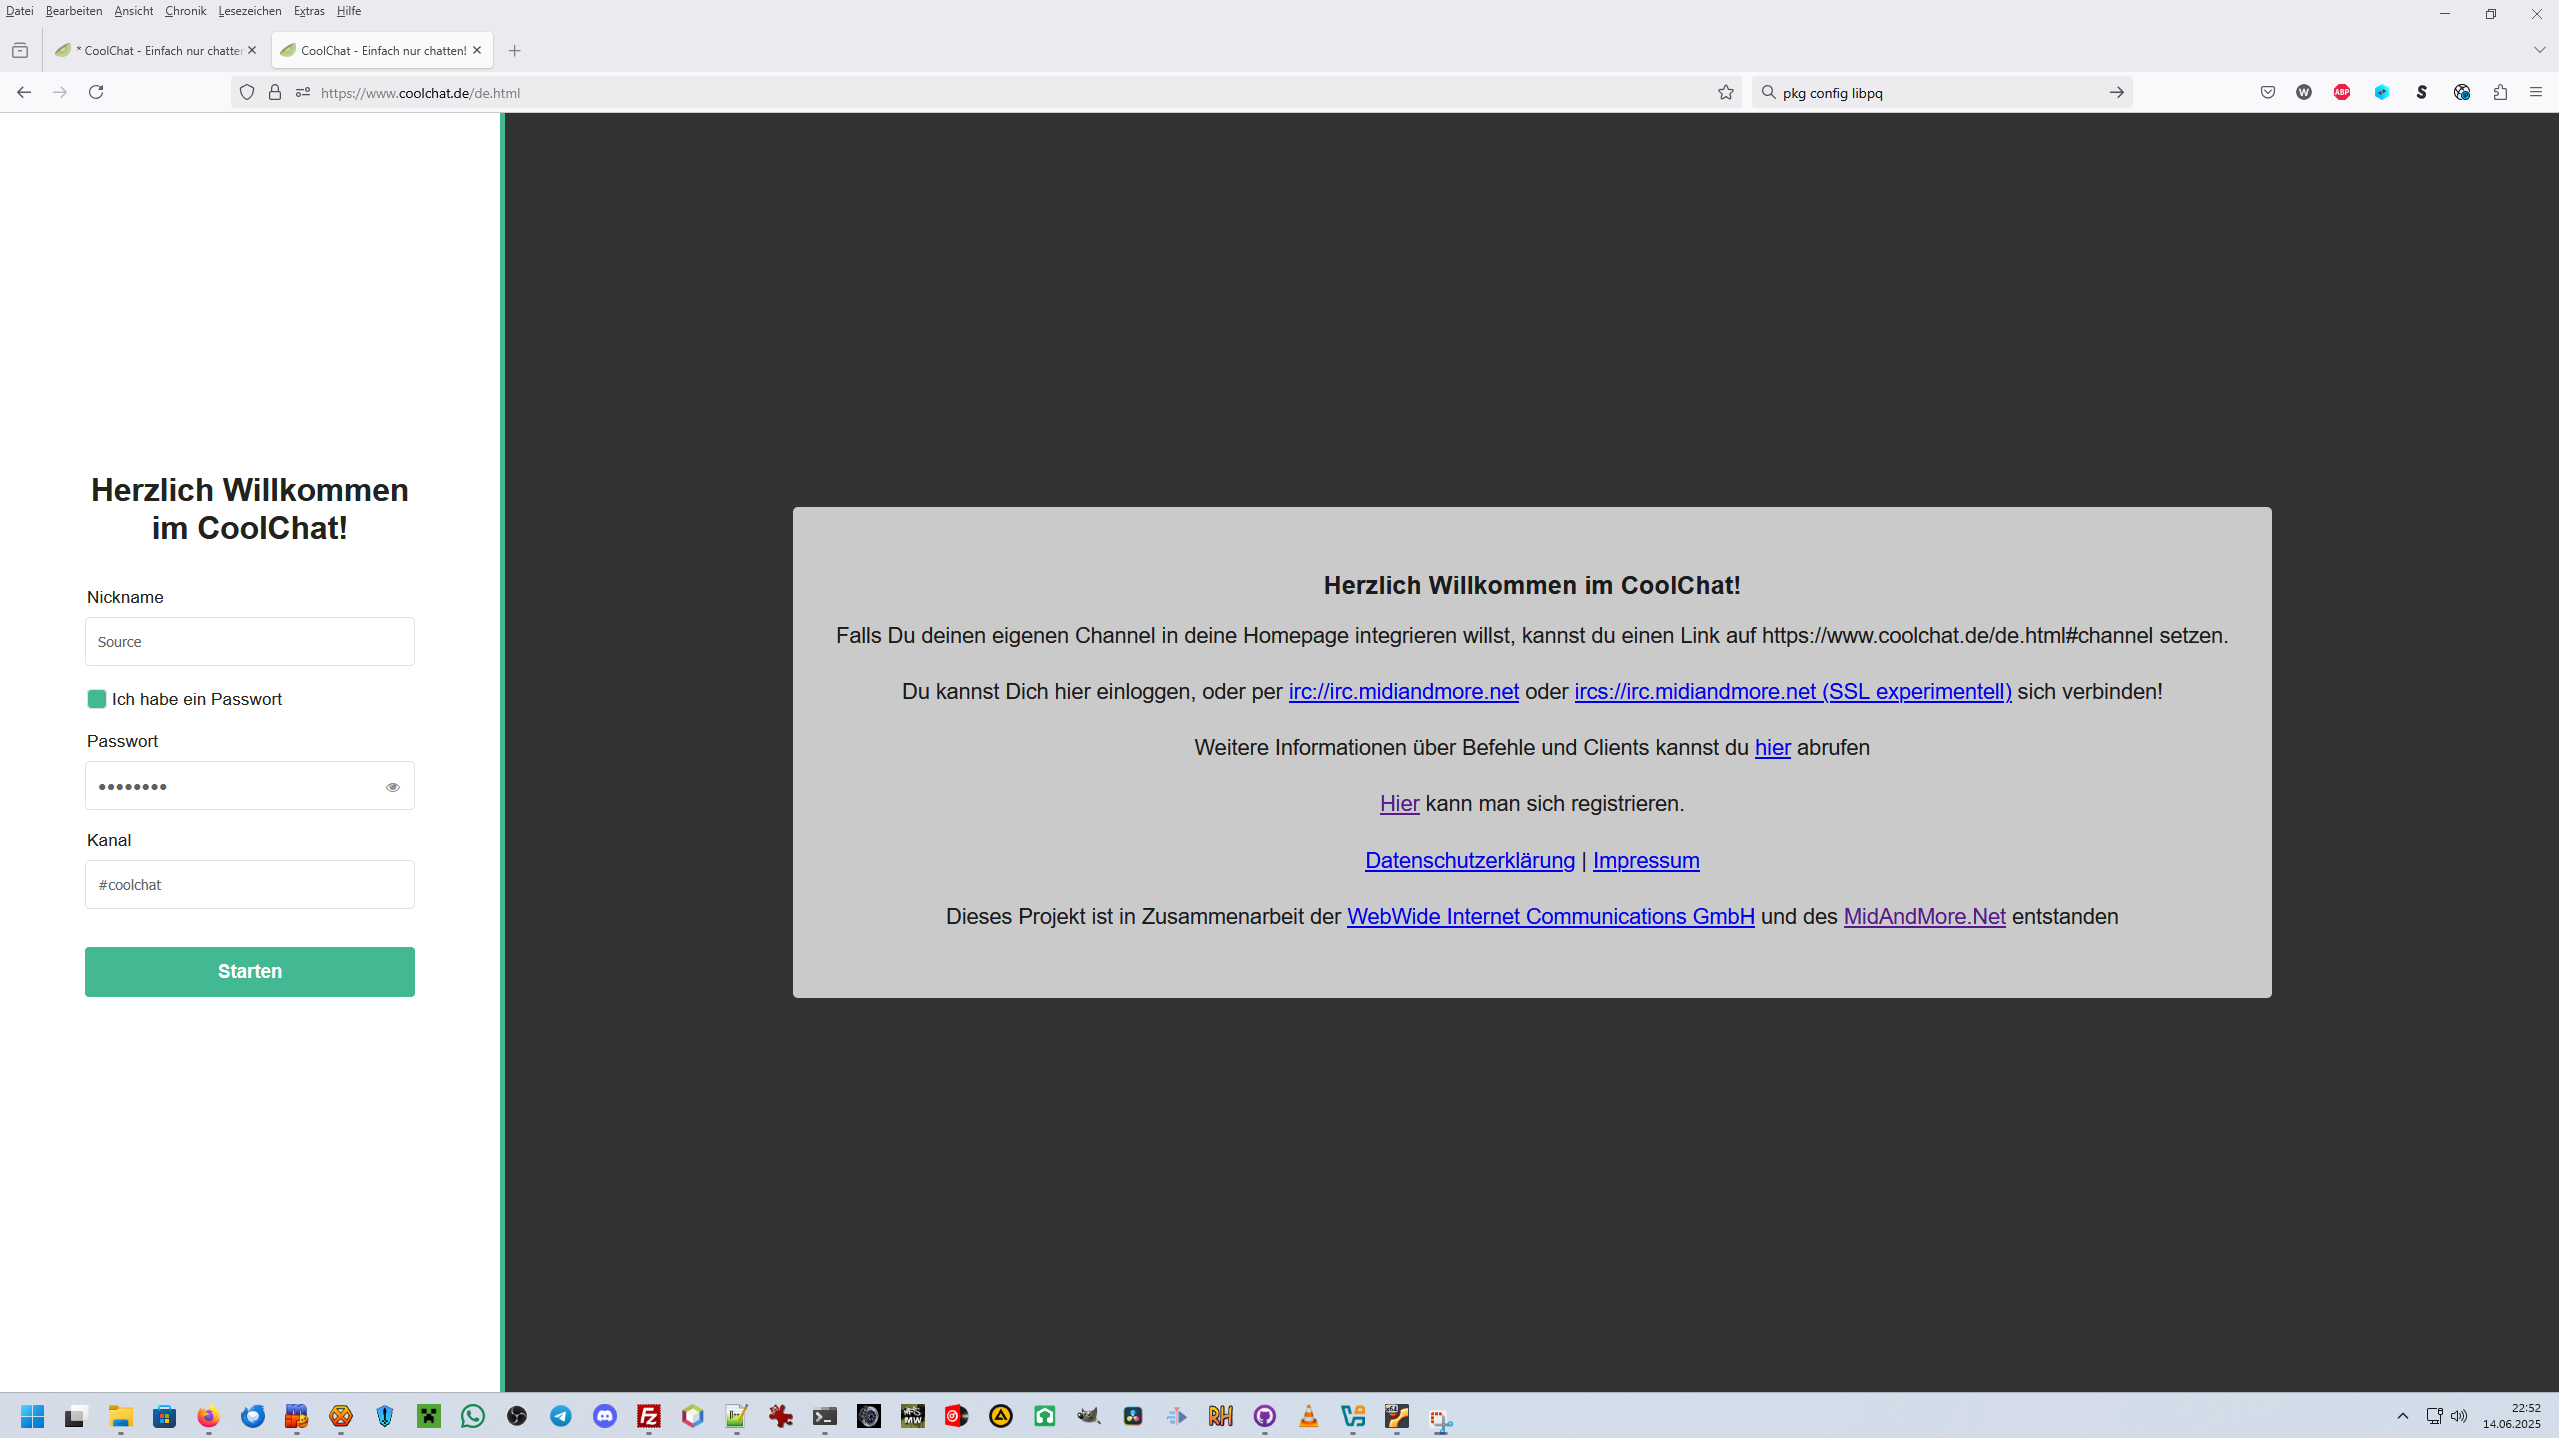Click the page reload icon
This screenshot has width=2559, height=1438.
(96, 92)
